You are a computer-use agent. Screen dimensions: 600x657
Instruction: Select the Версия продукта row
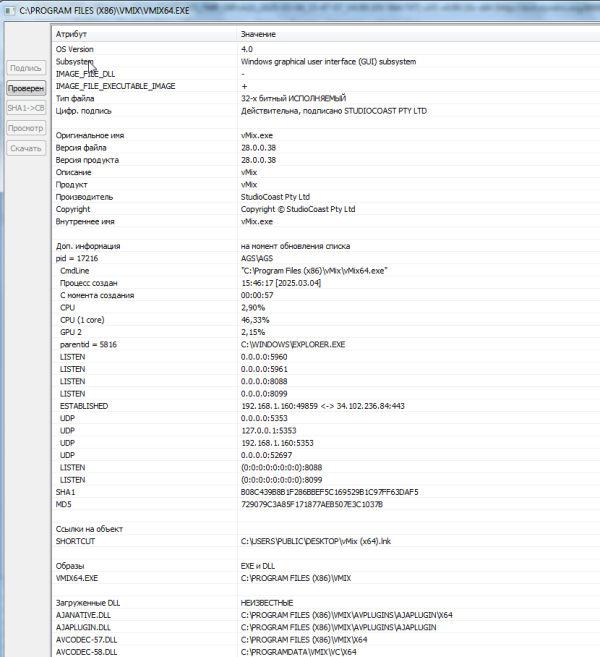[x=326, y=160]
